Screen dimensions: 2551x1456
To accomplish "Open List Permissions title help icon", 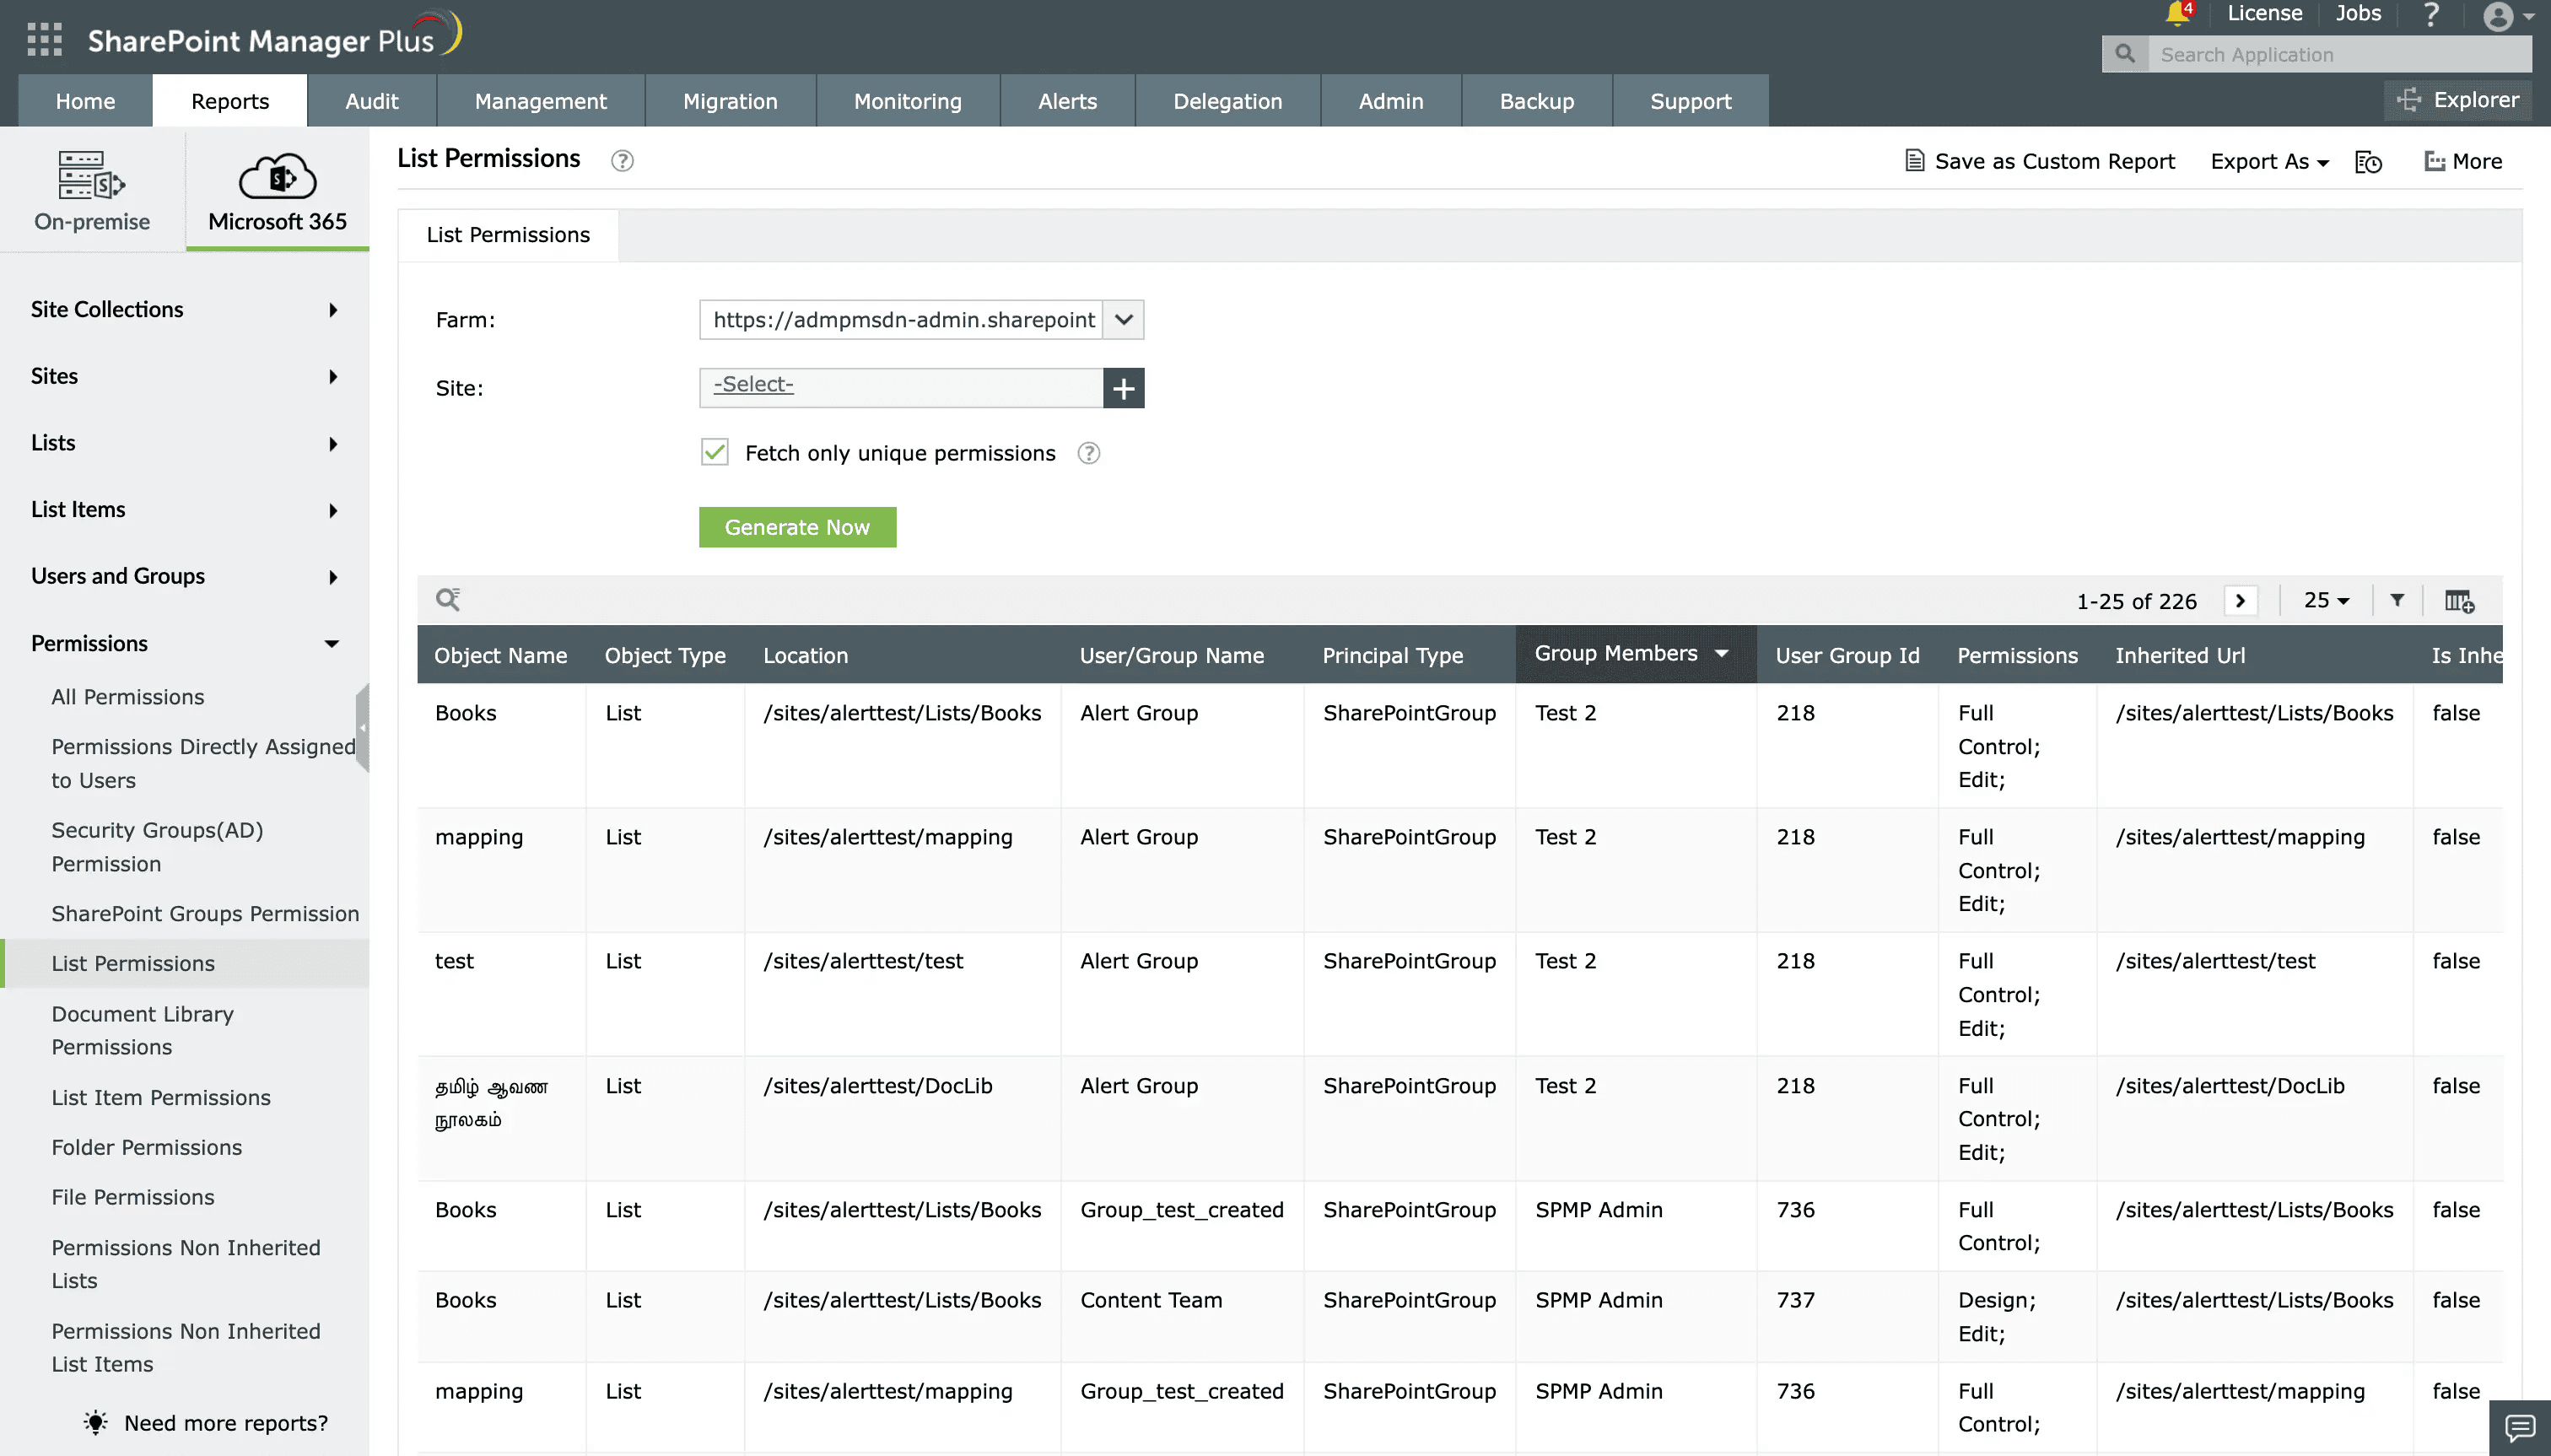I will point(622,161).
